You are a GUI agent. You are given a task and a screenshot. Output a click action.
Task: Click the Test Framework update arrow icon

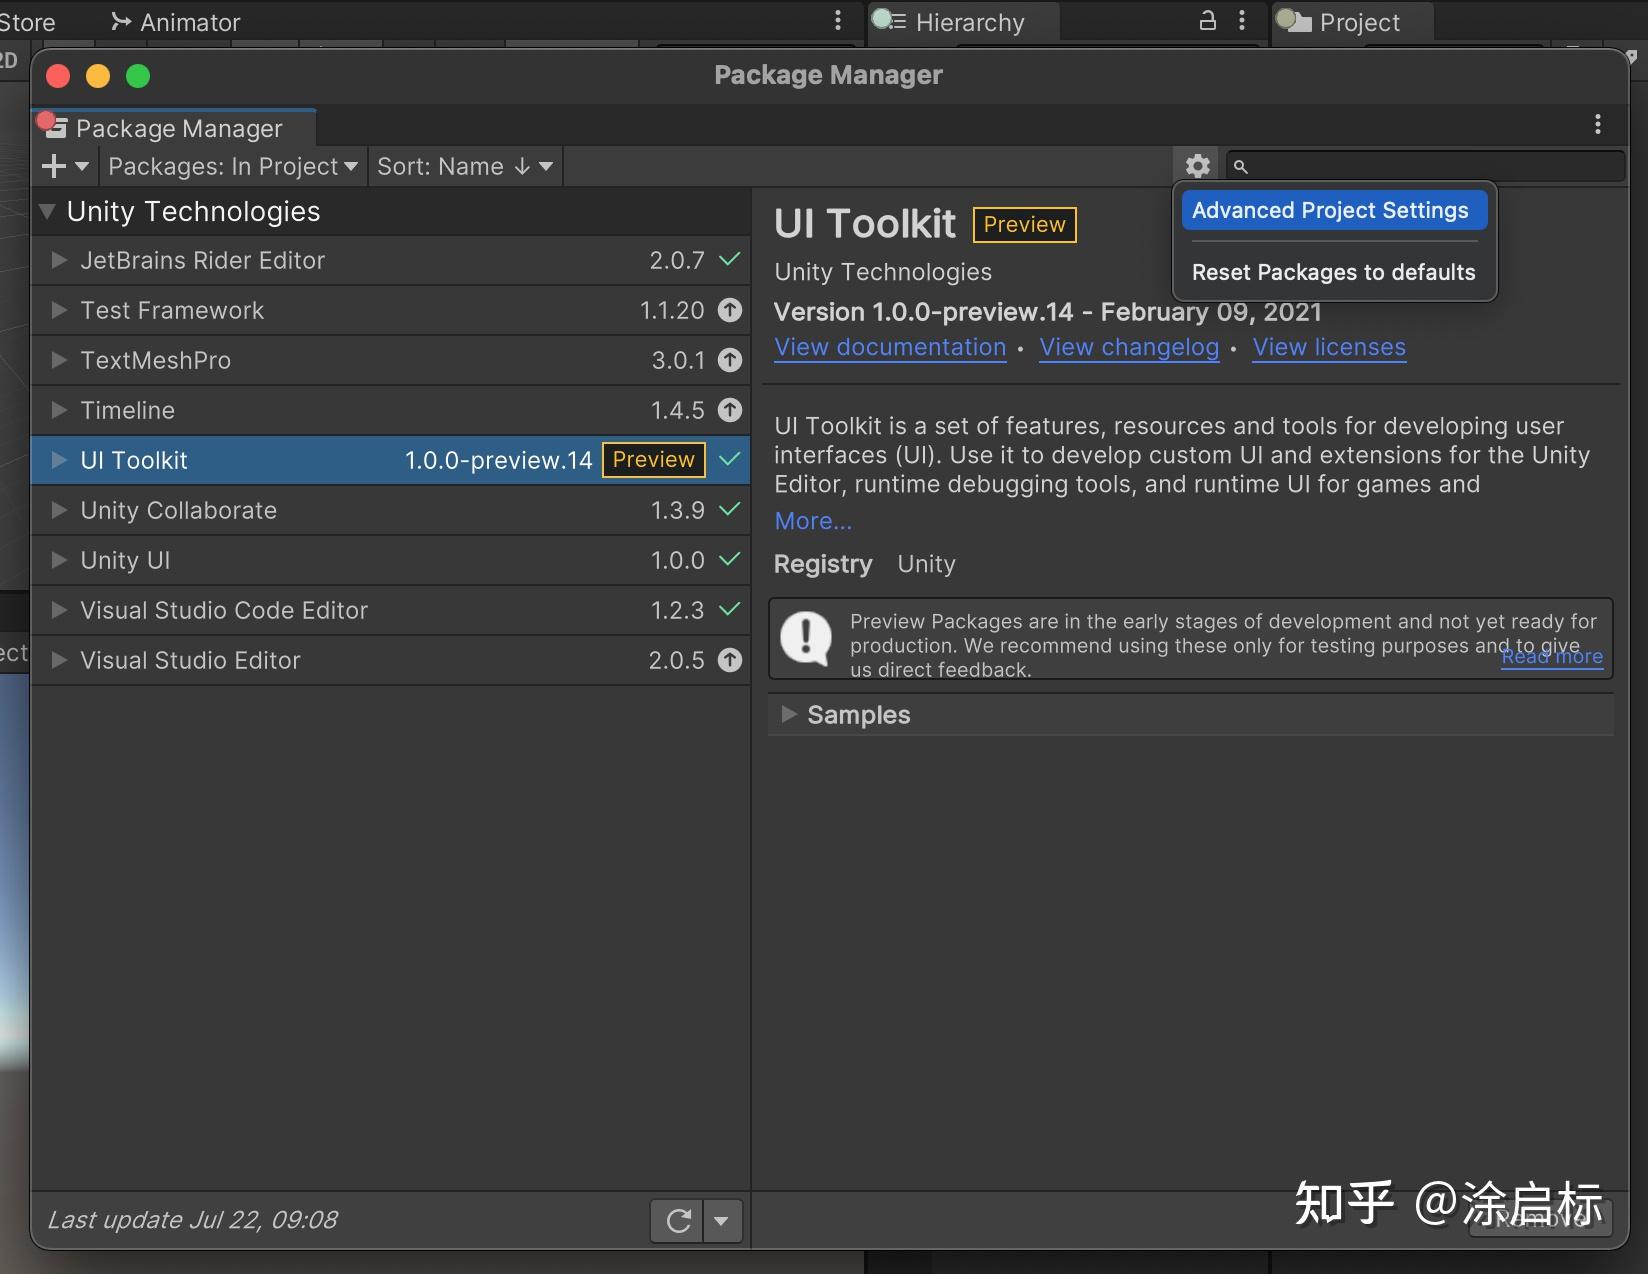coord(731,311)
